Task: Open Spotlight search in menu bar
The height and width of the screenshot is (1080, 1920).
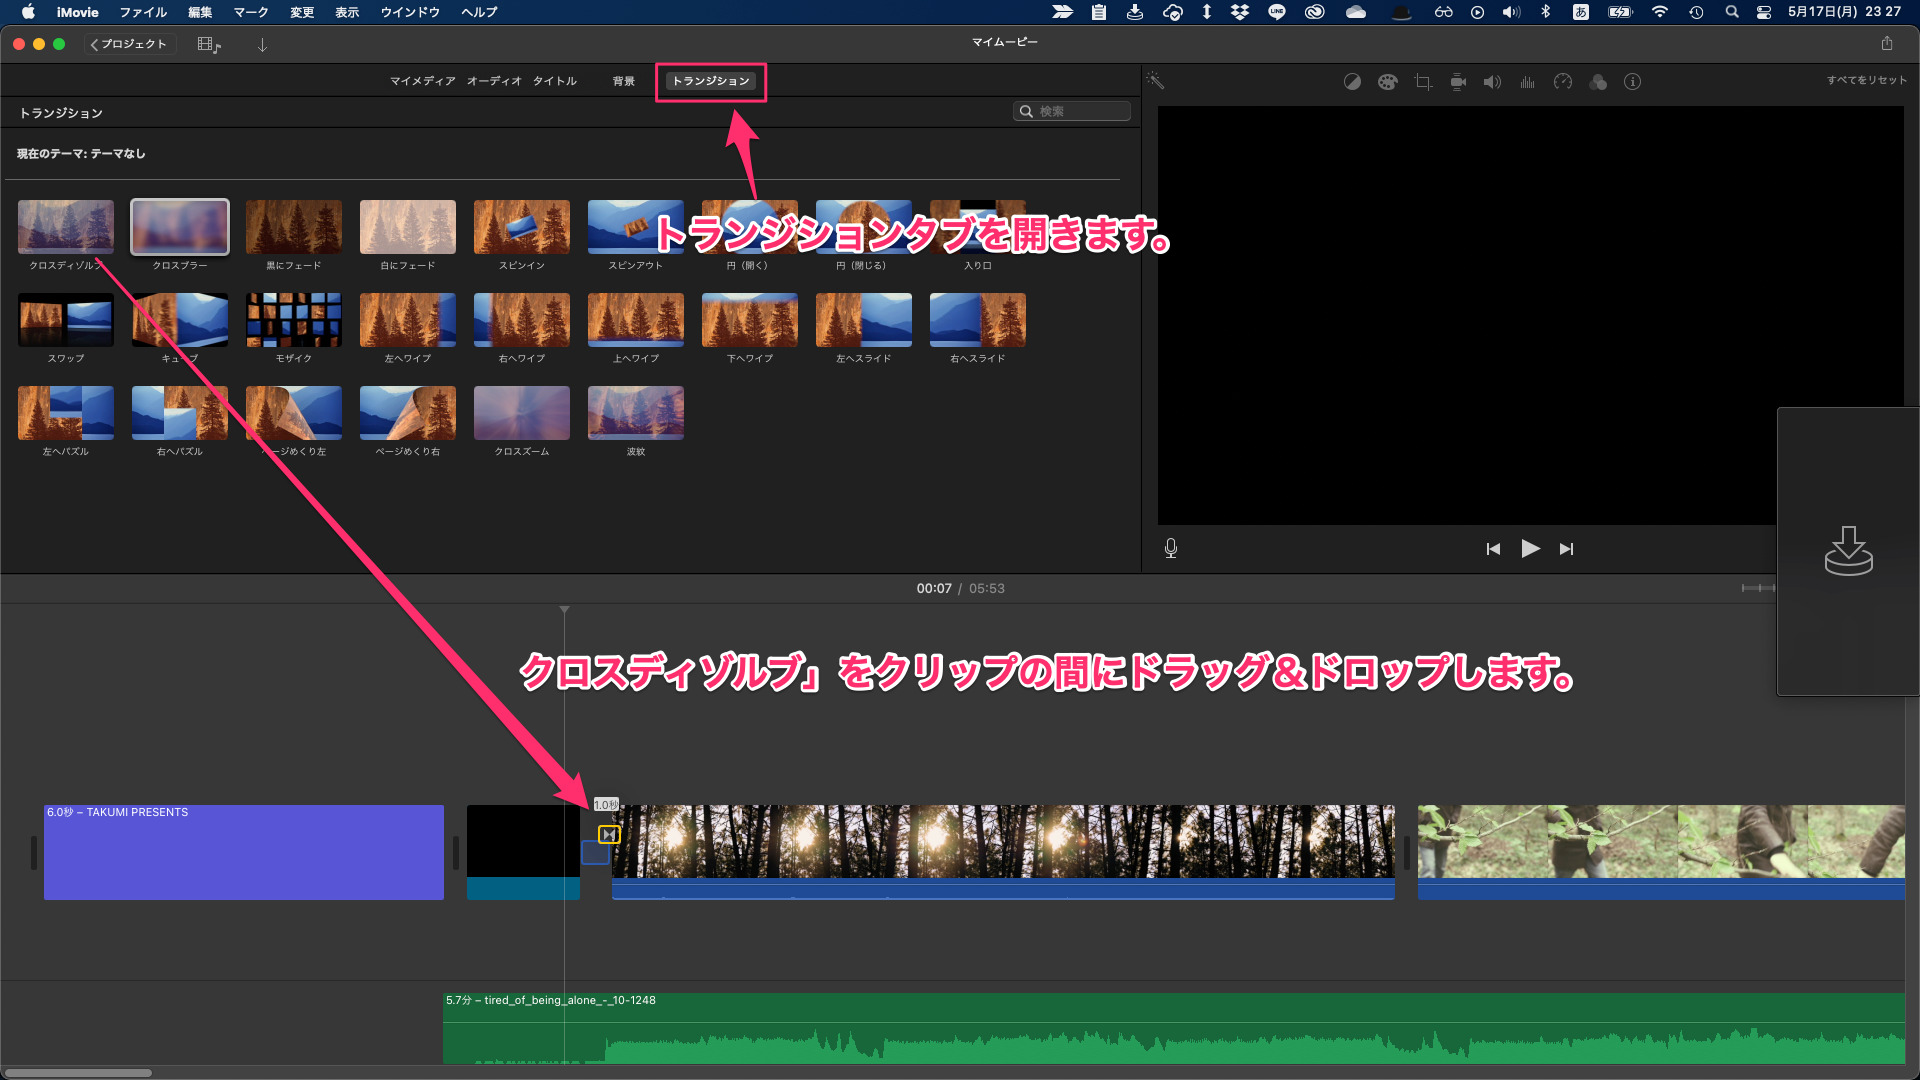Action: (x=1732, y=12)
